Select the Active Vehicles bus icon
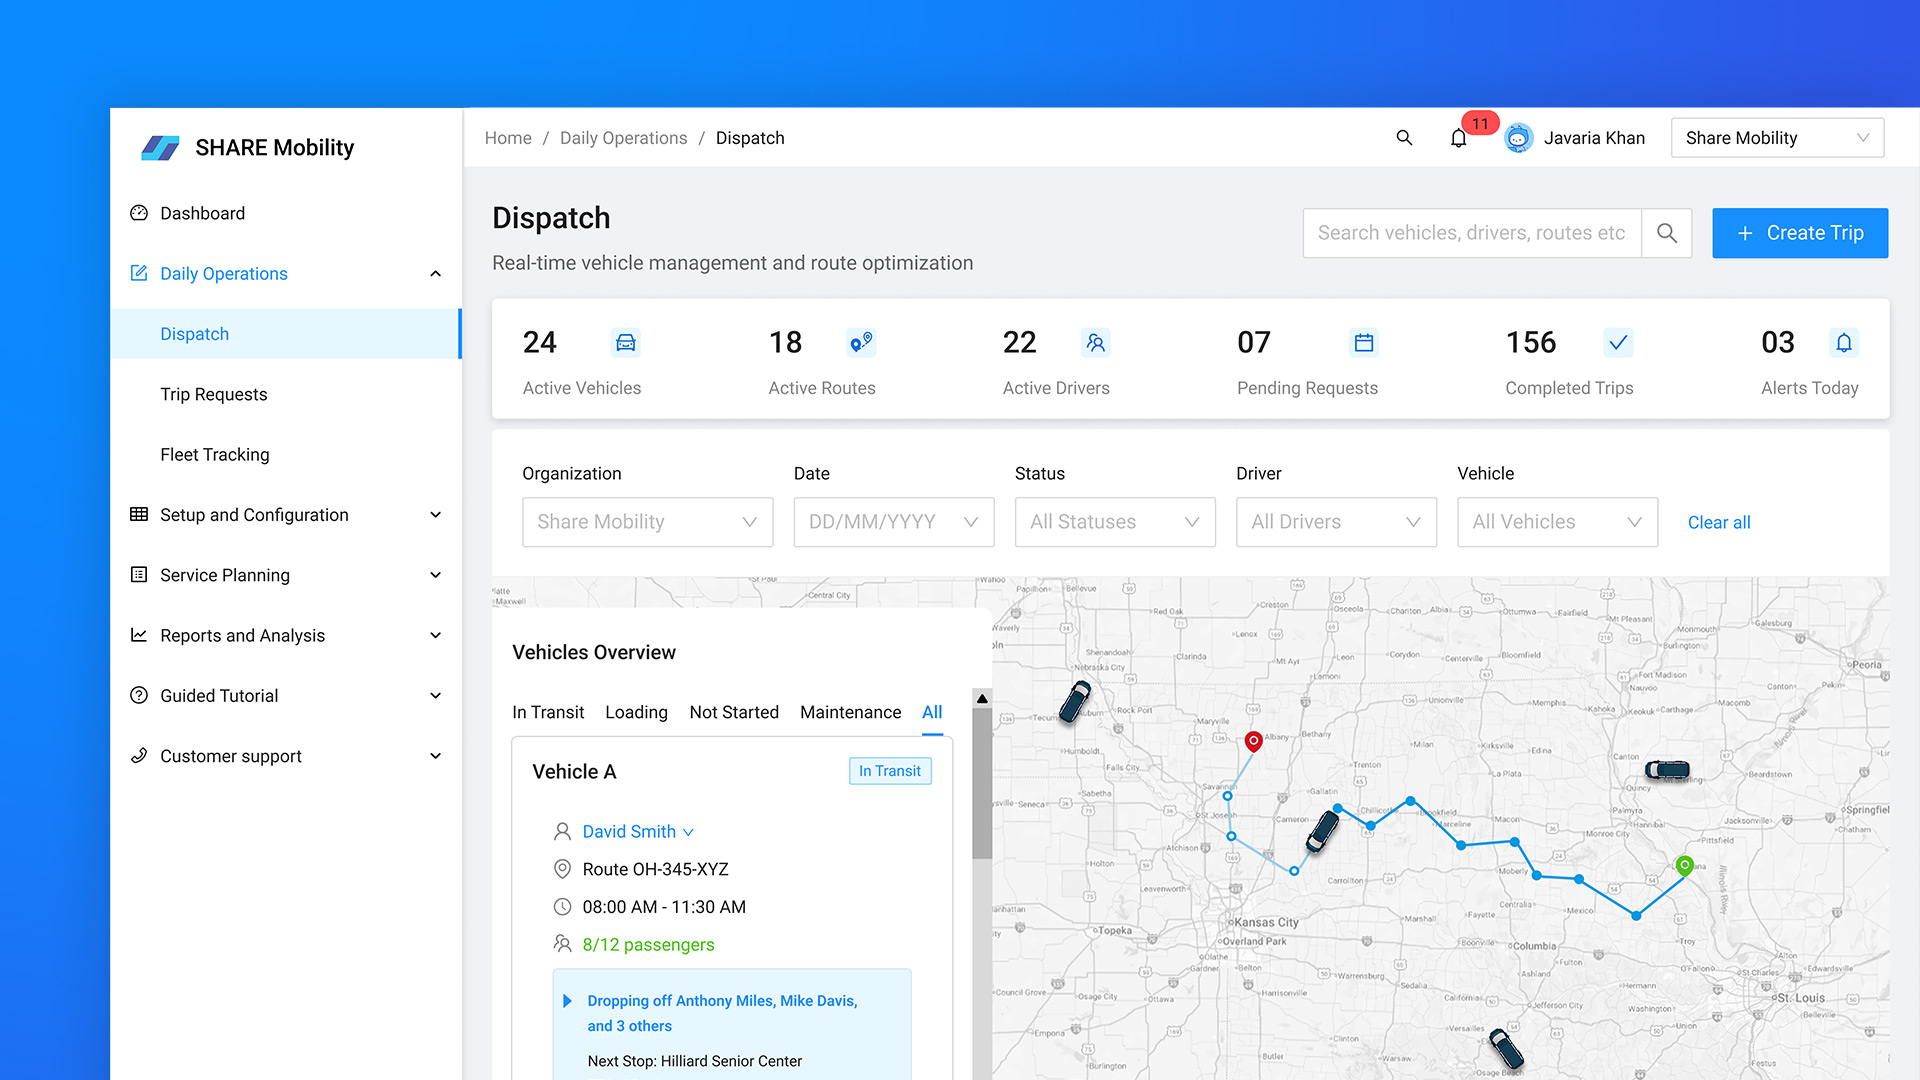The height and width of the screenshot is (1080, 1920). tap(626, 342)
